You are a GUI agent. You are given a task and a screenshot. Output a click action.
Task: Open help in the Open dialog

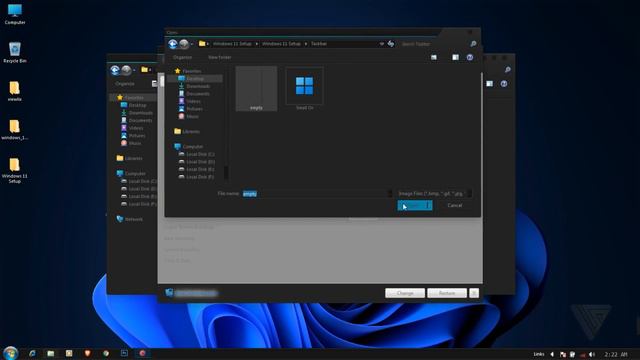pos(470,58)
